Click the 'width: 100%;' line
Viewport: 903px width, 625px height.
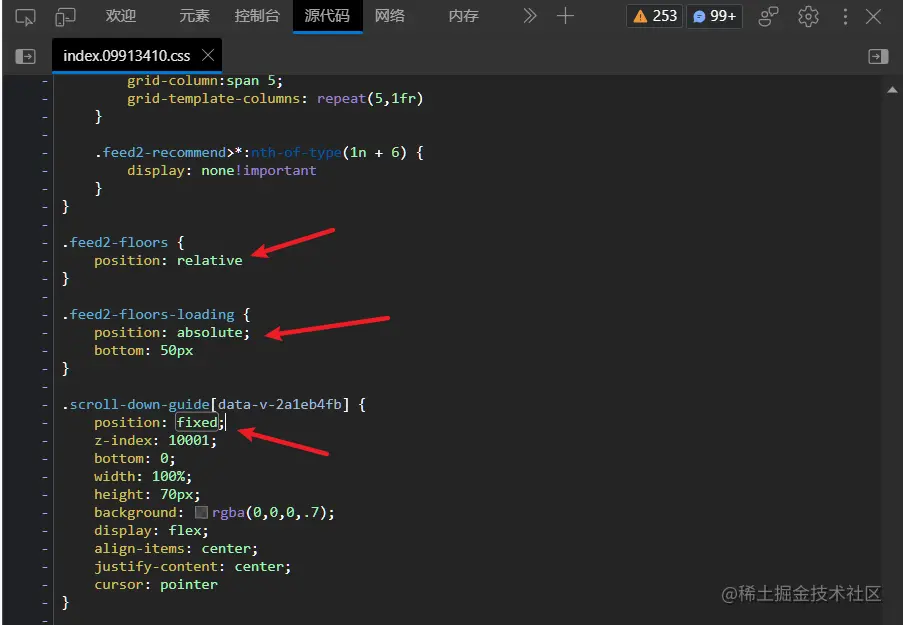point(143,476)
